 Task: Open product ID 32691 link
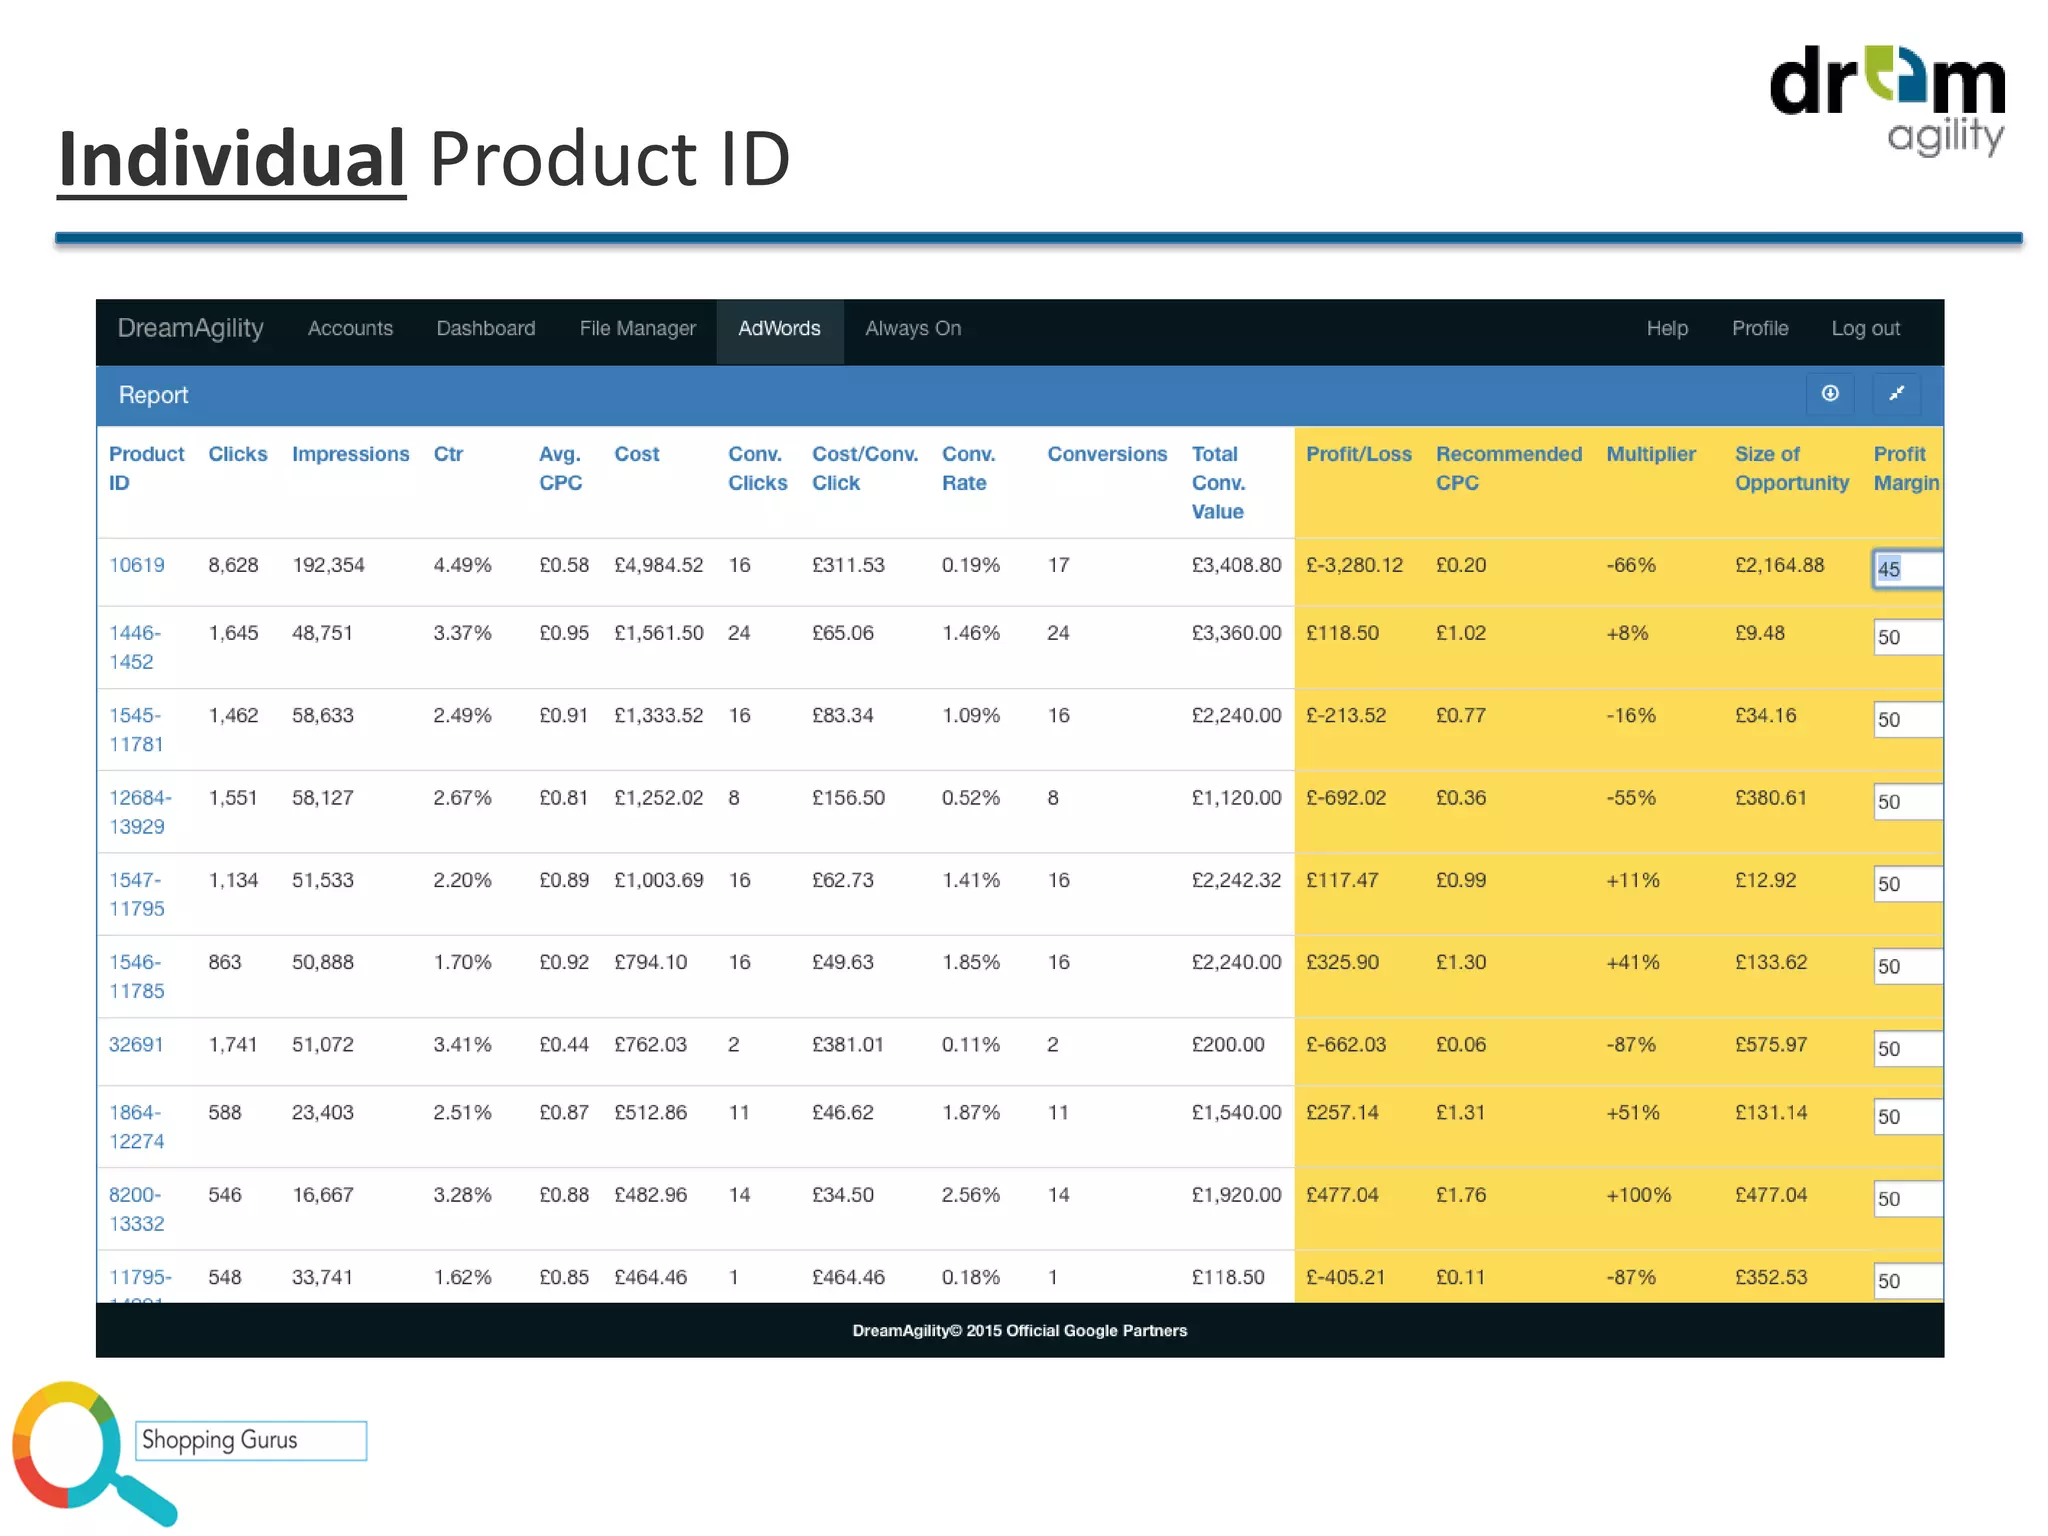click(x=136, y=1044)
